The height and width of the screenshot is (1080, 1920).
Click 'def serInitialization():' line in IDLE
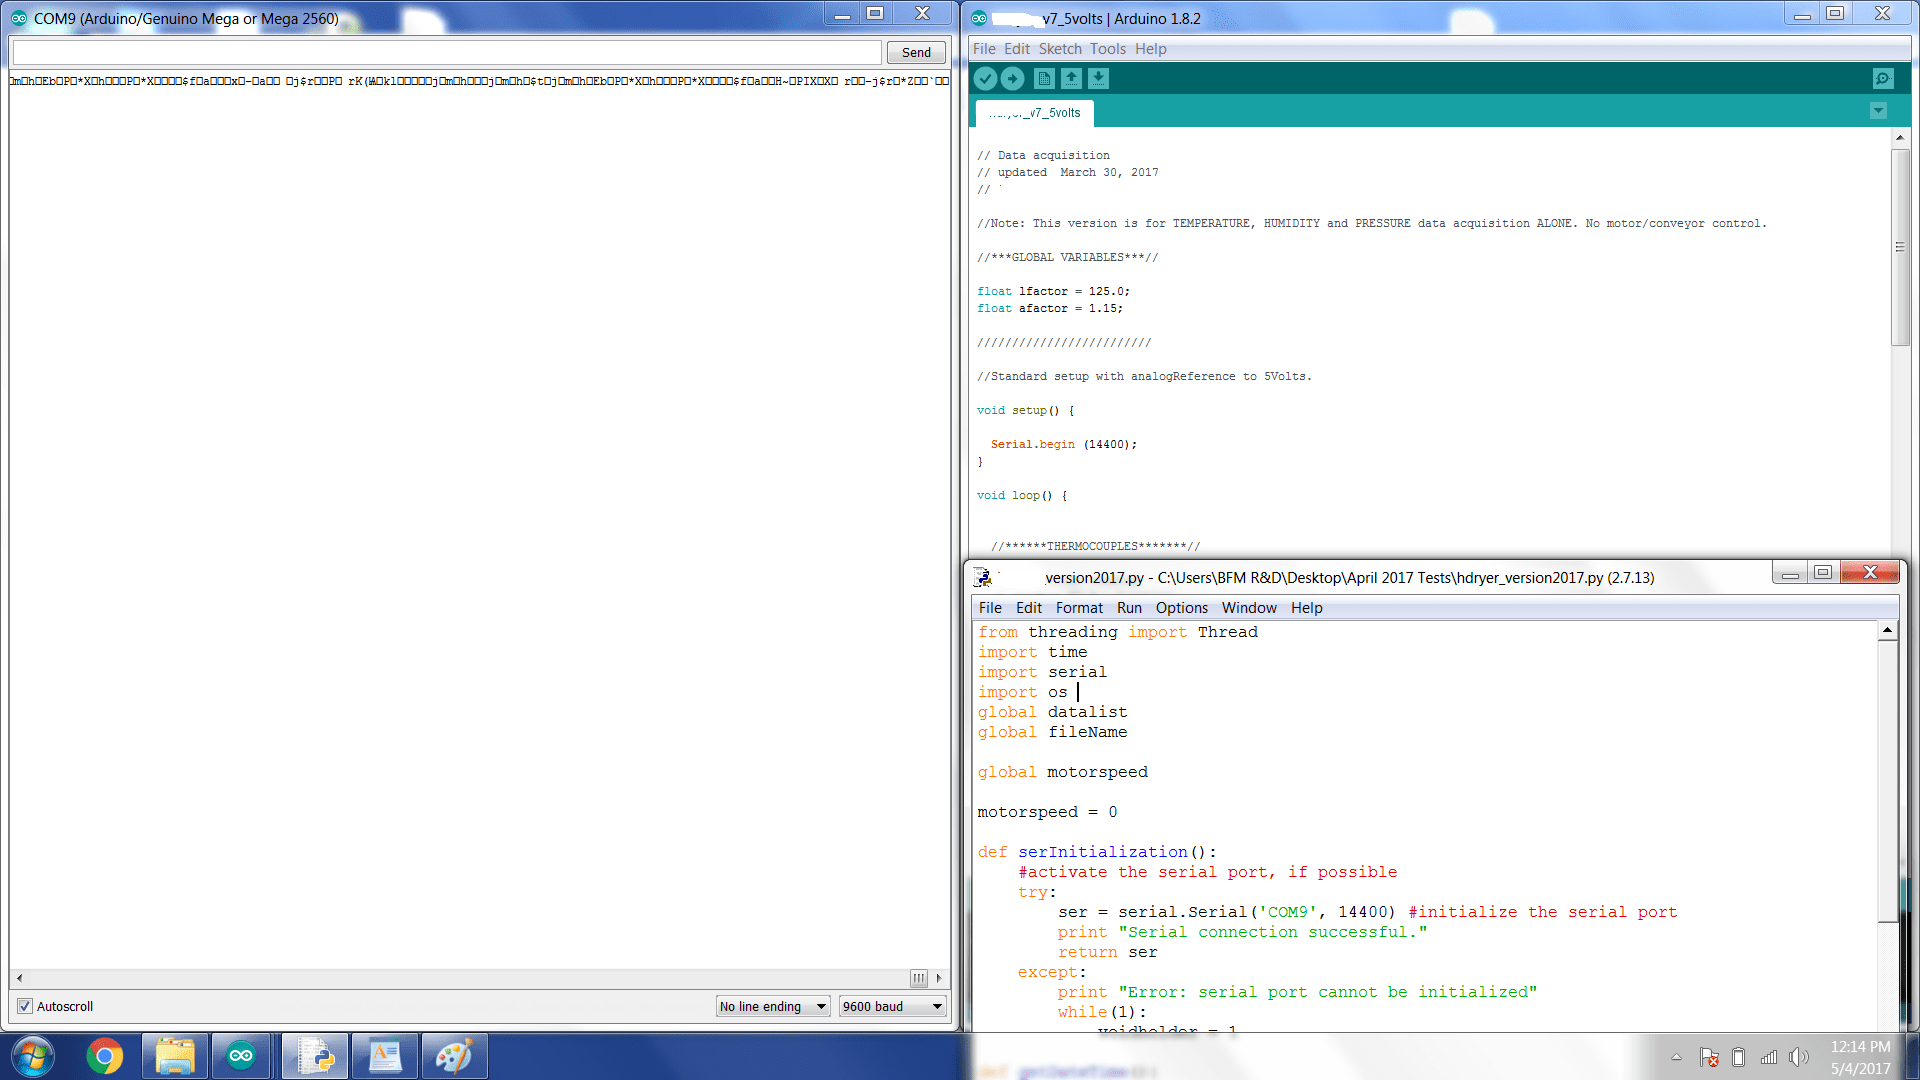(x=1097, y=852)
